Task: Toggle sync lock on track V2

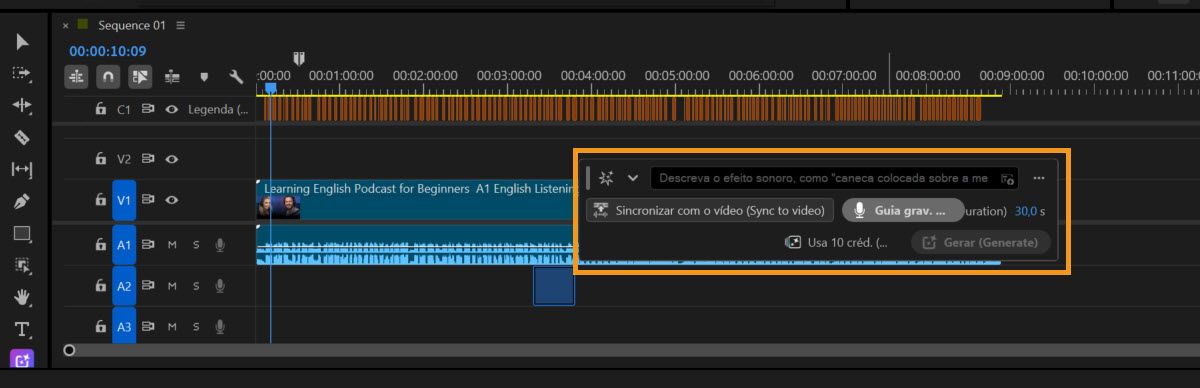Action: (148, 158)
